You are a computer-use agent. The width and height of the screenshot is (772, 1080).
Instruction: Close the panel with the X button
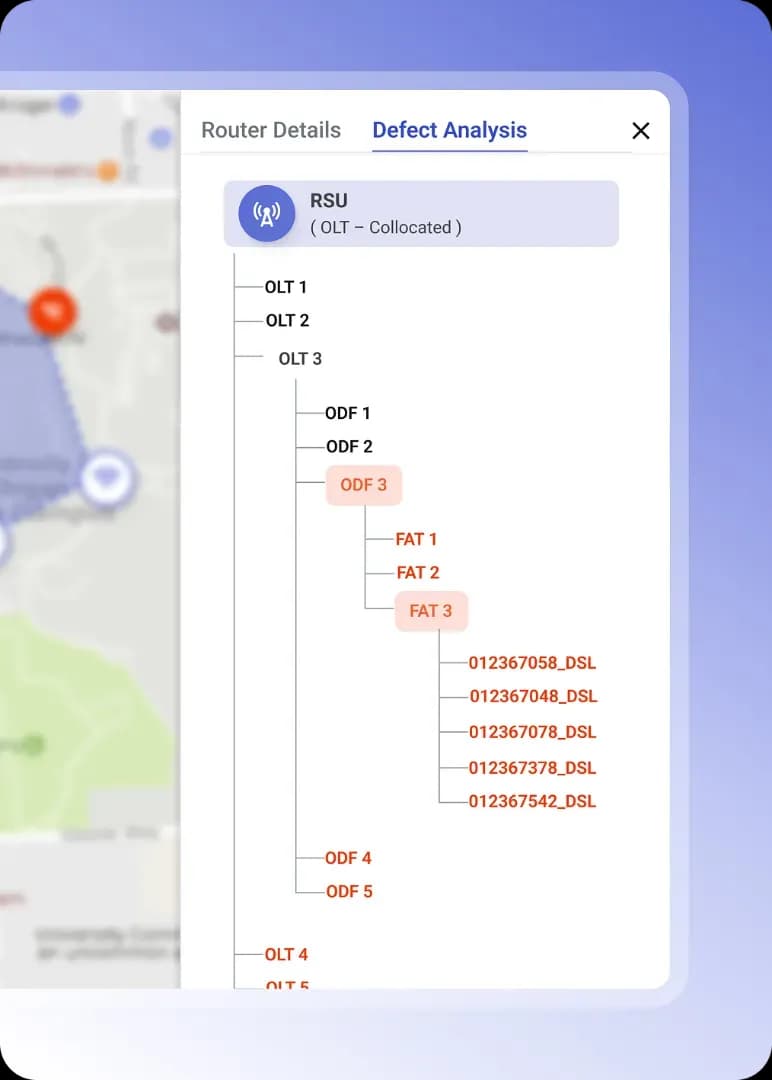[640, 130]
